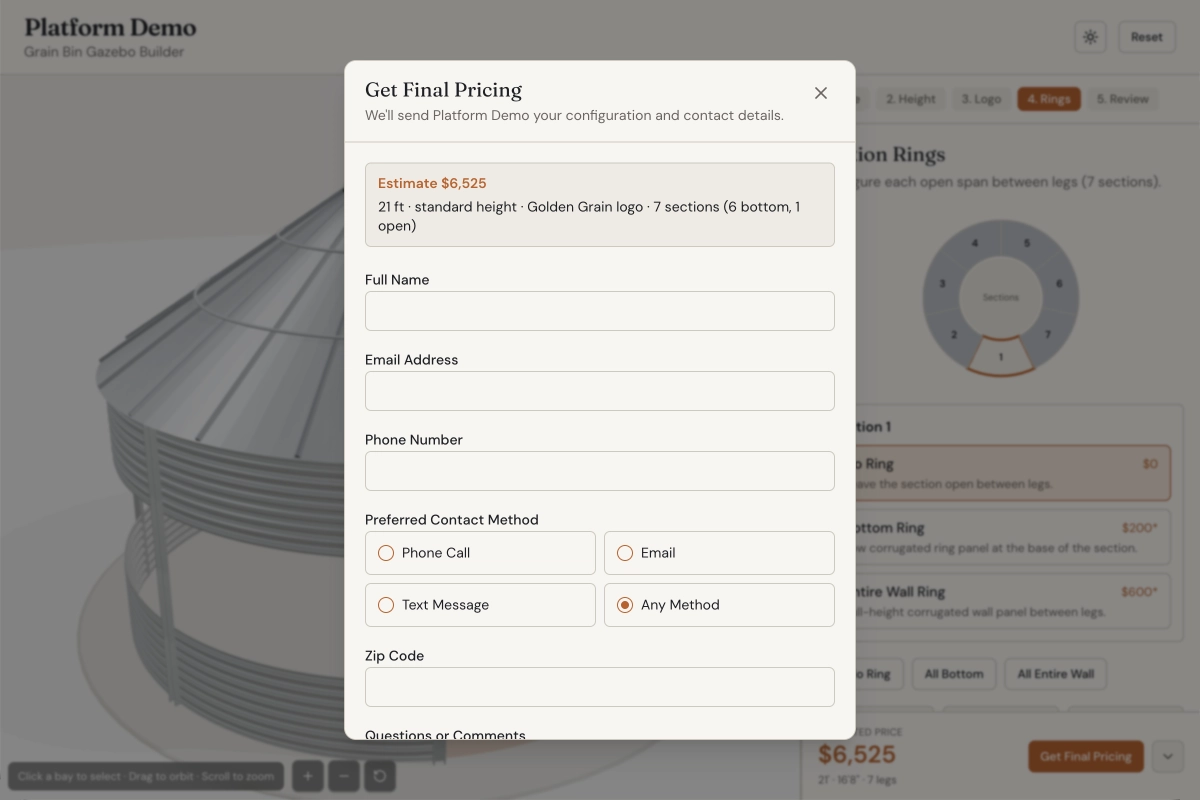The width and height of the screenshot is (1200, 800).
Task: Apply All Entire Wall to every section
Action: 1056,674
